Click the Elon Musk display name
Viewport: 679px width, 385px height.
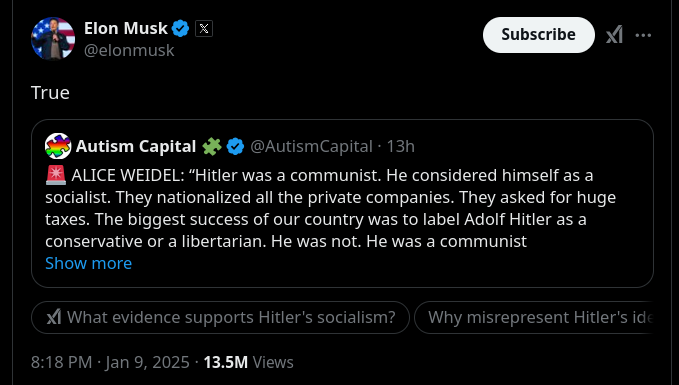pos(126,29)
